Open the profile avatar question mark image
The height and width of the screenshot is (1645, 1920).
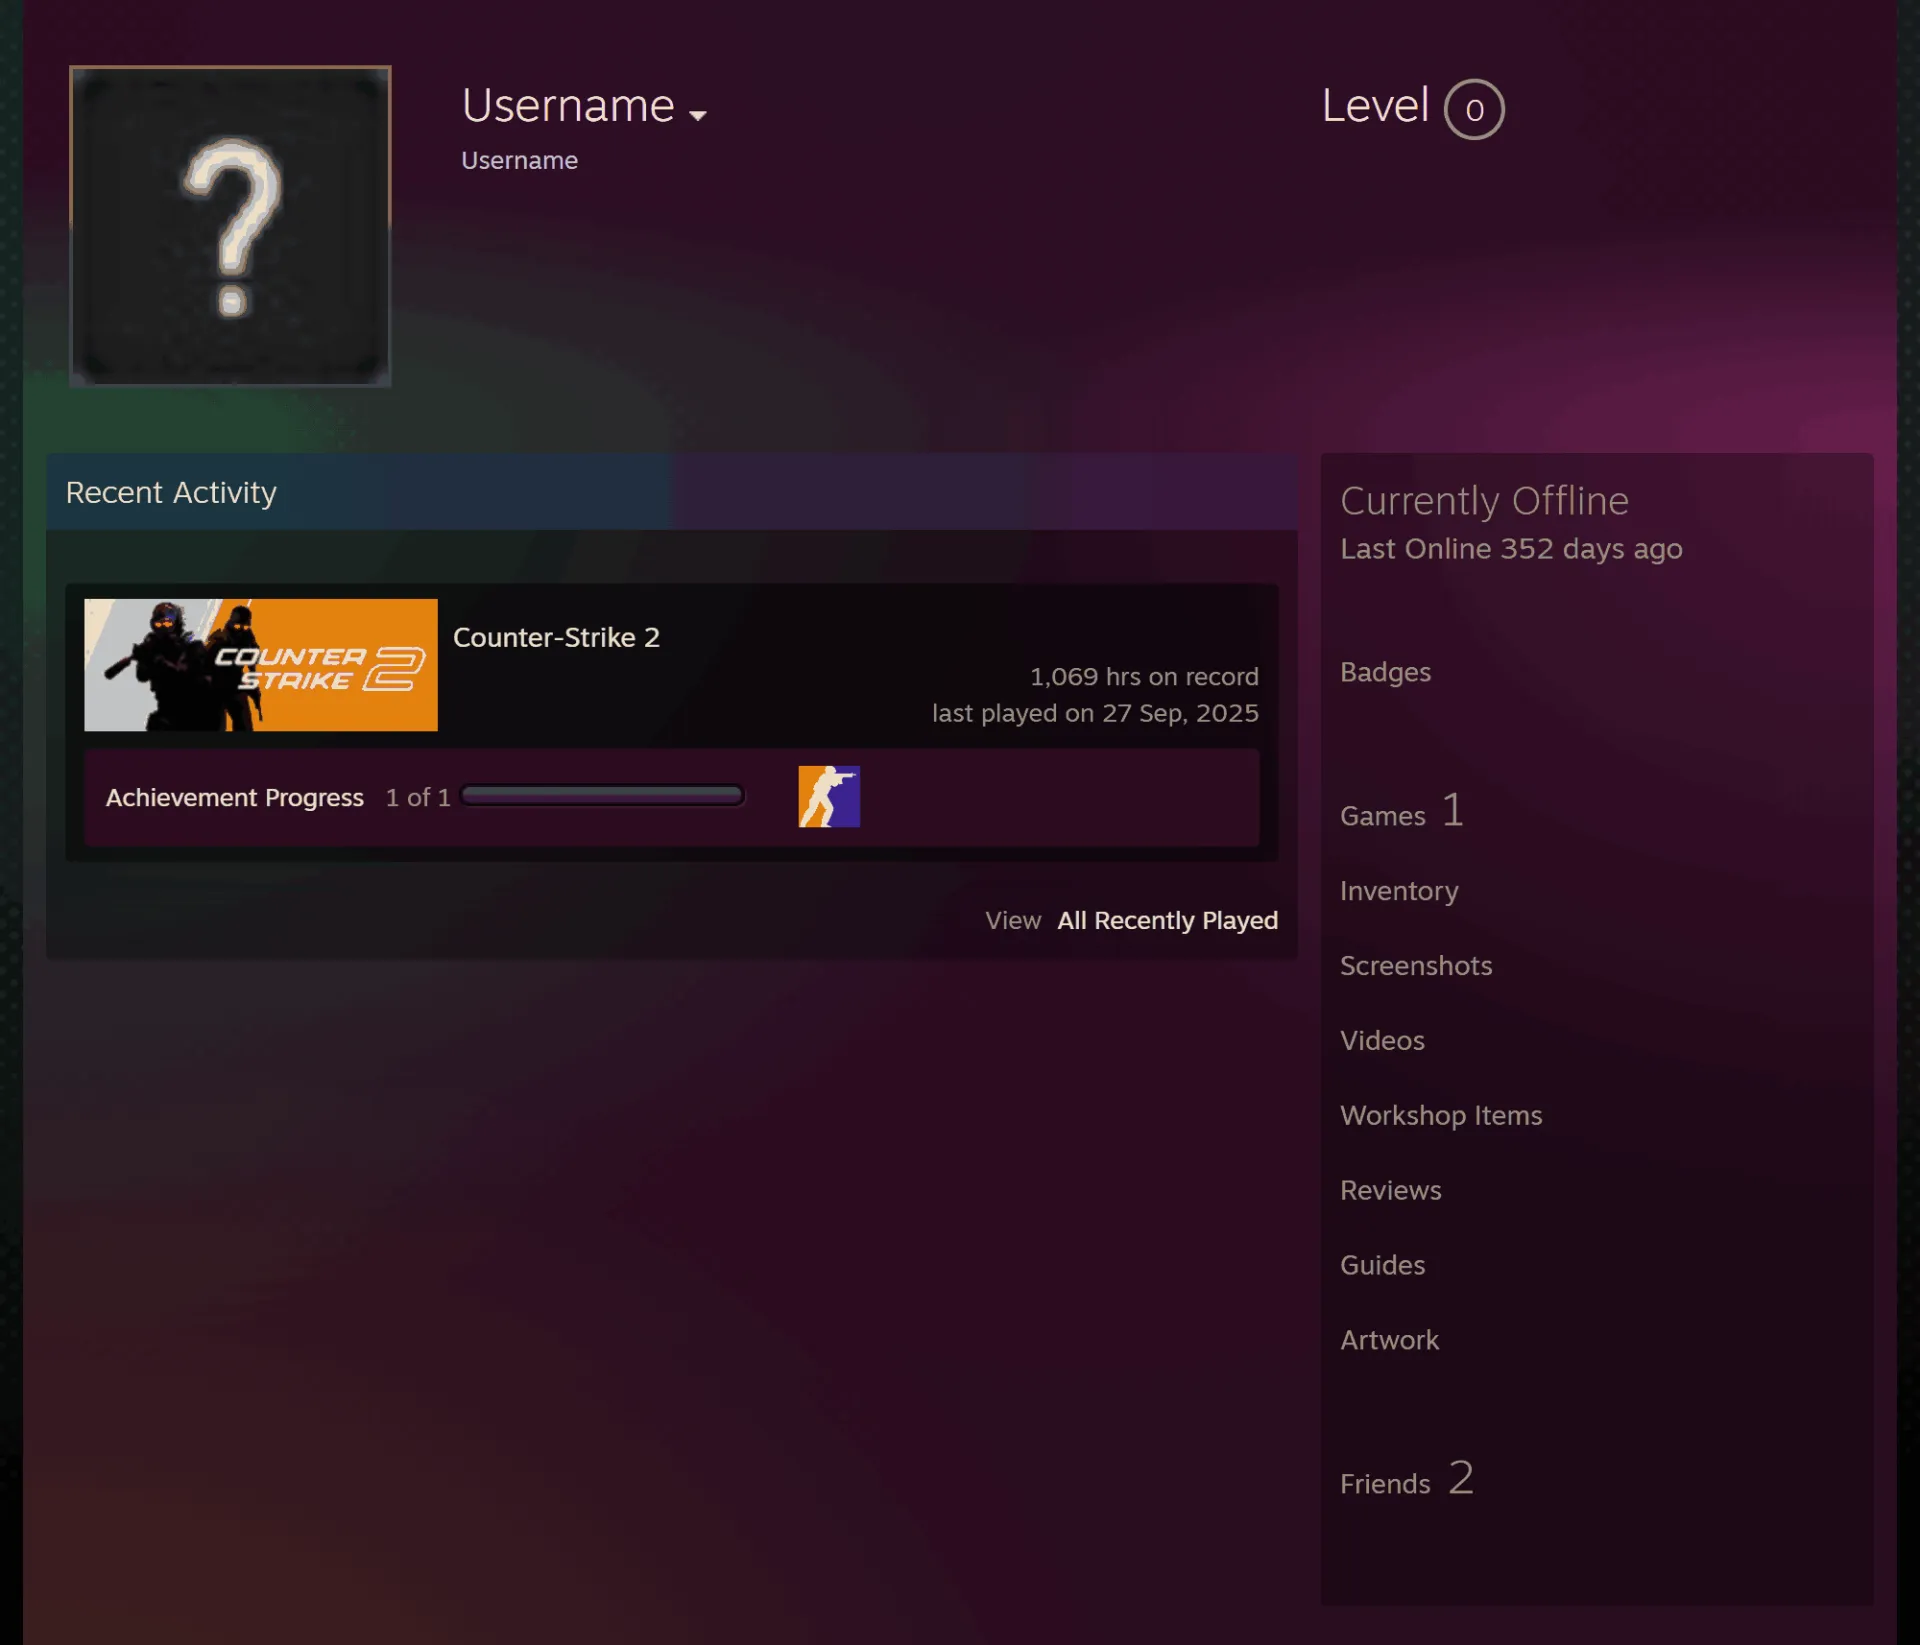coord(230,226)
